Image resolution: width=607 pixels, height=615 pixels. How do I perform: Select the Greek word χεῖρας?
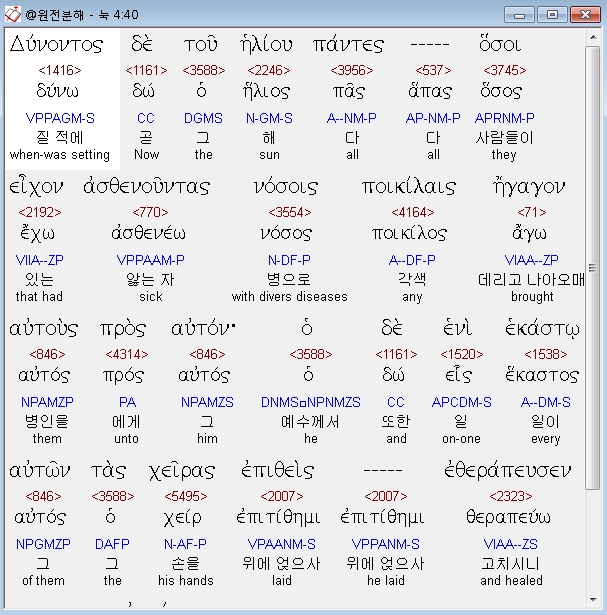(x=182, y=471)
